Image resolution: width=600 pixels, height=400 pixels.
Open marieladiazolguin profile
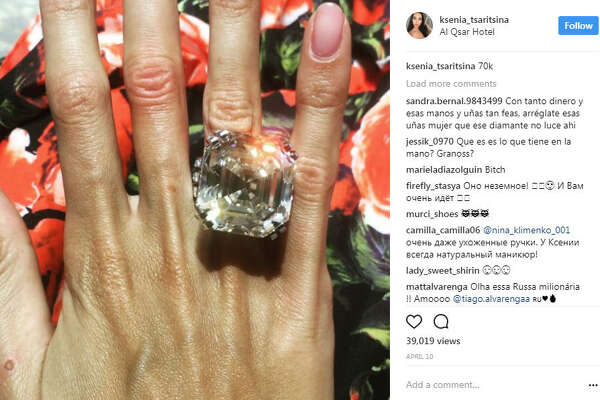[444, 170]
